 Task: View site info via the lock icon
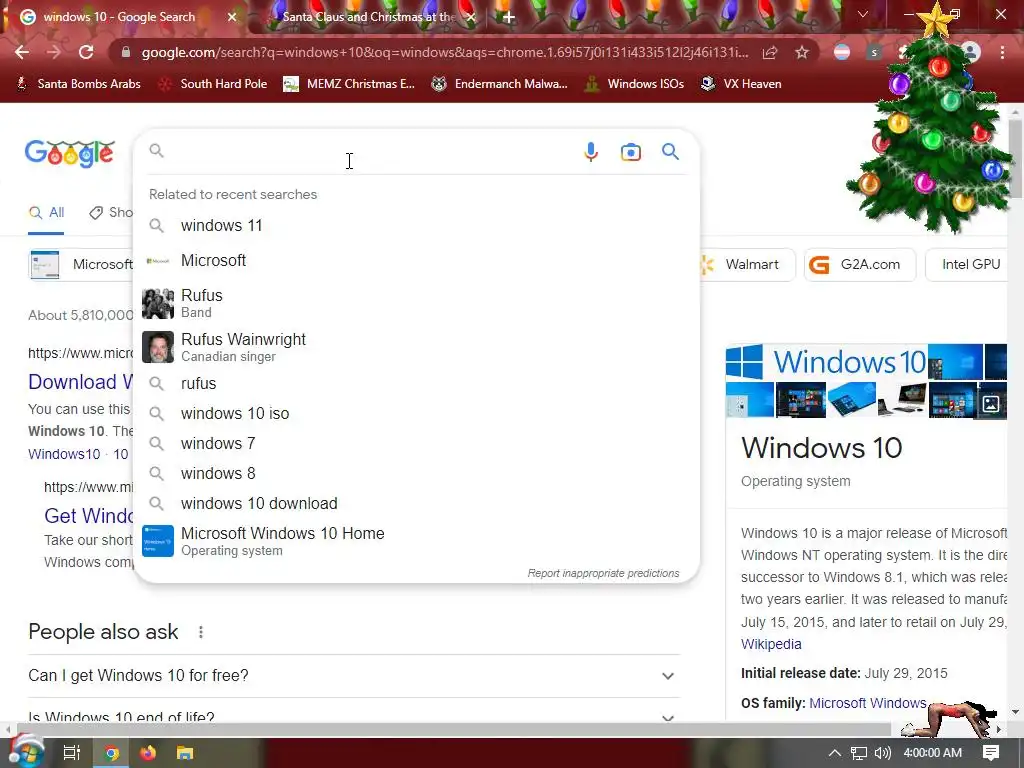coord(126,52)
